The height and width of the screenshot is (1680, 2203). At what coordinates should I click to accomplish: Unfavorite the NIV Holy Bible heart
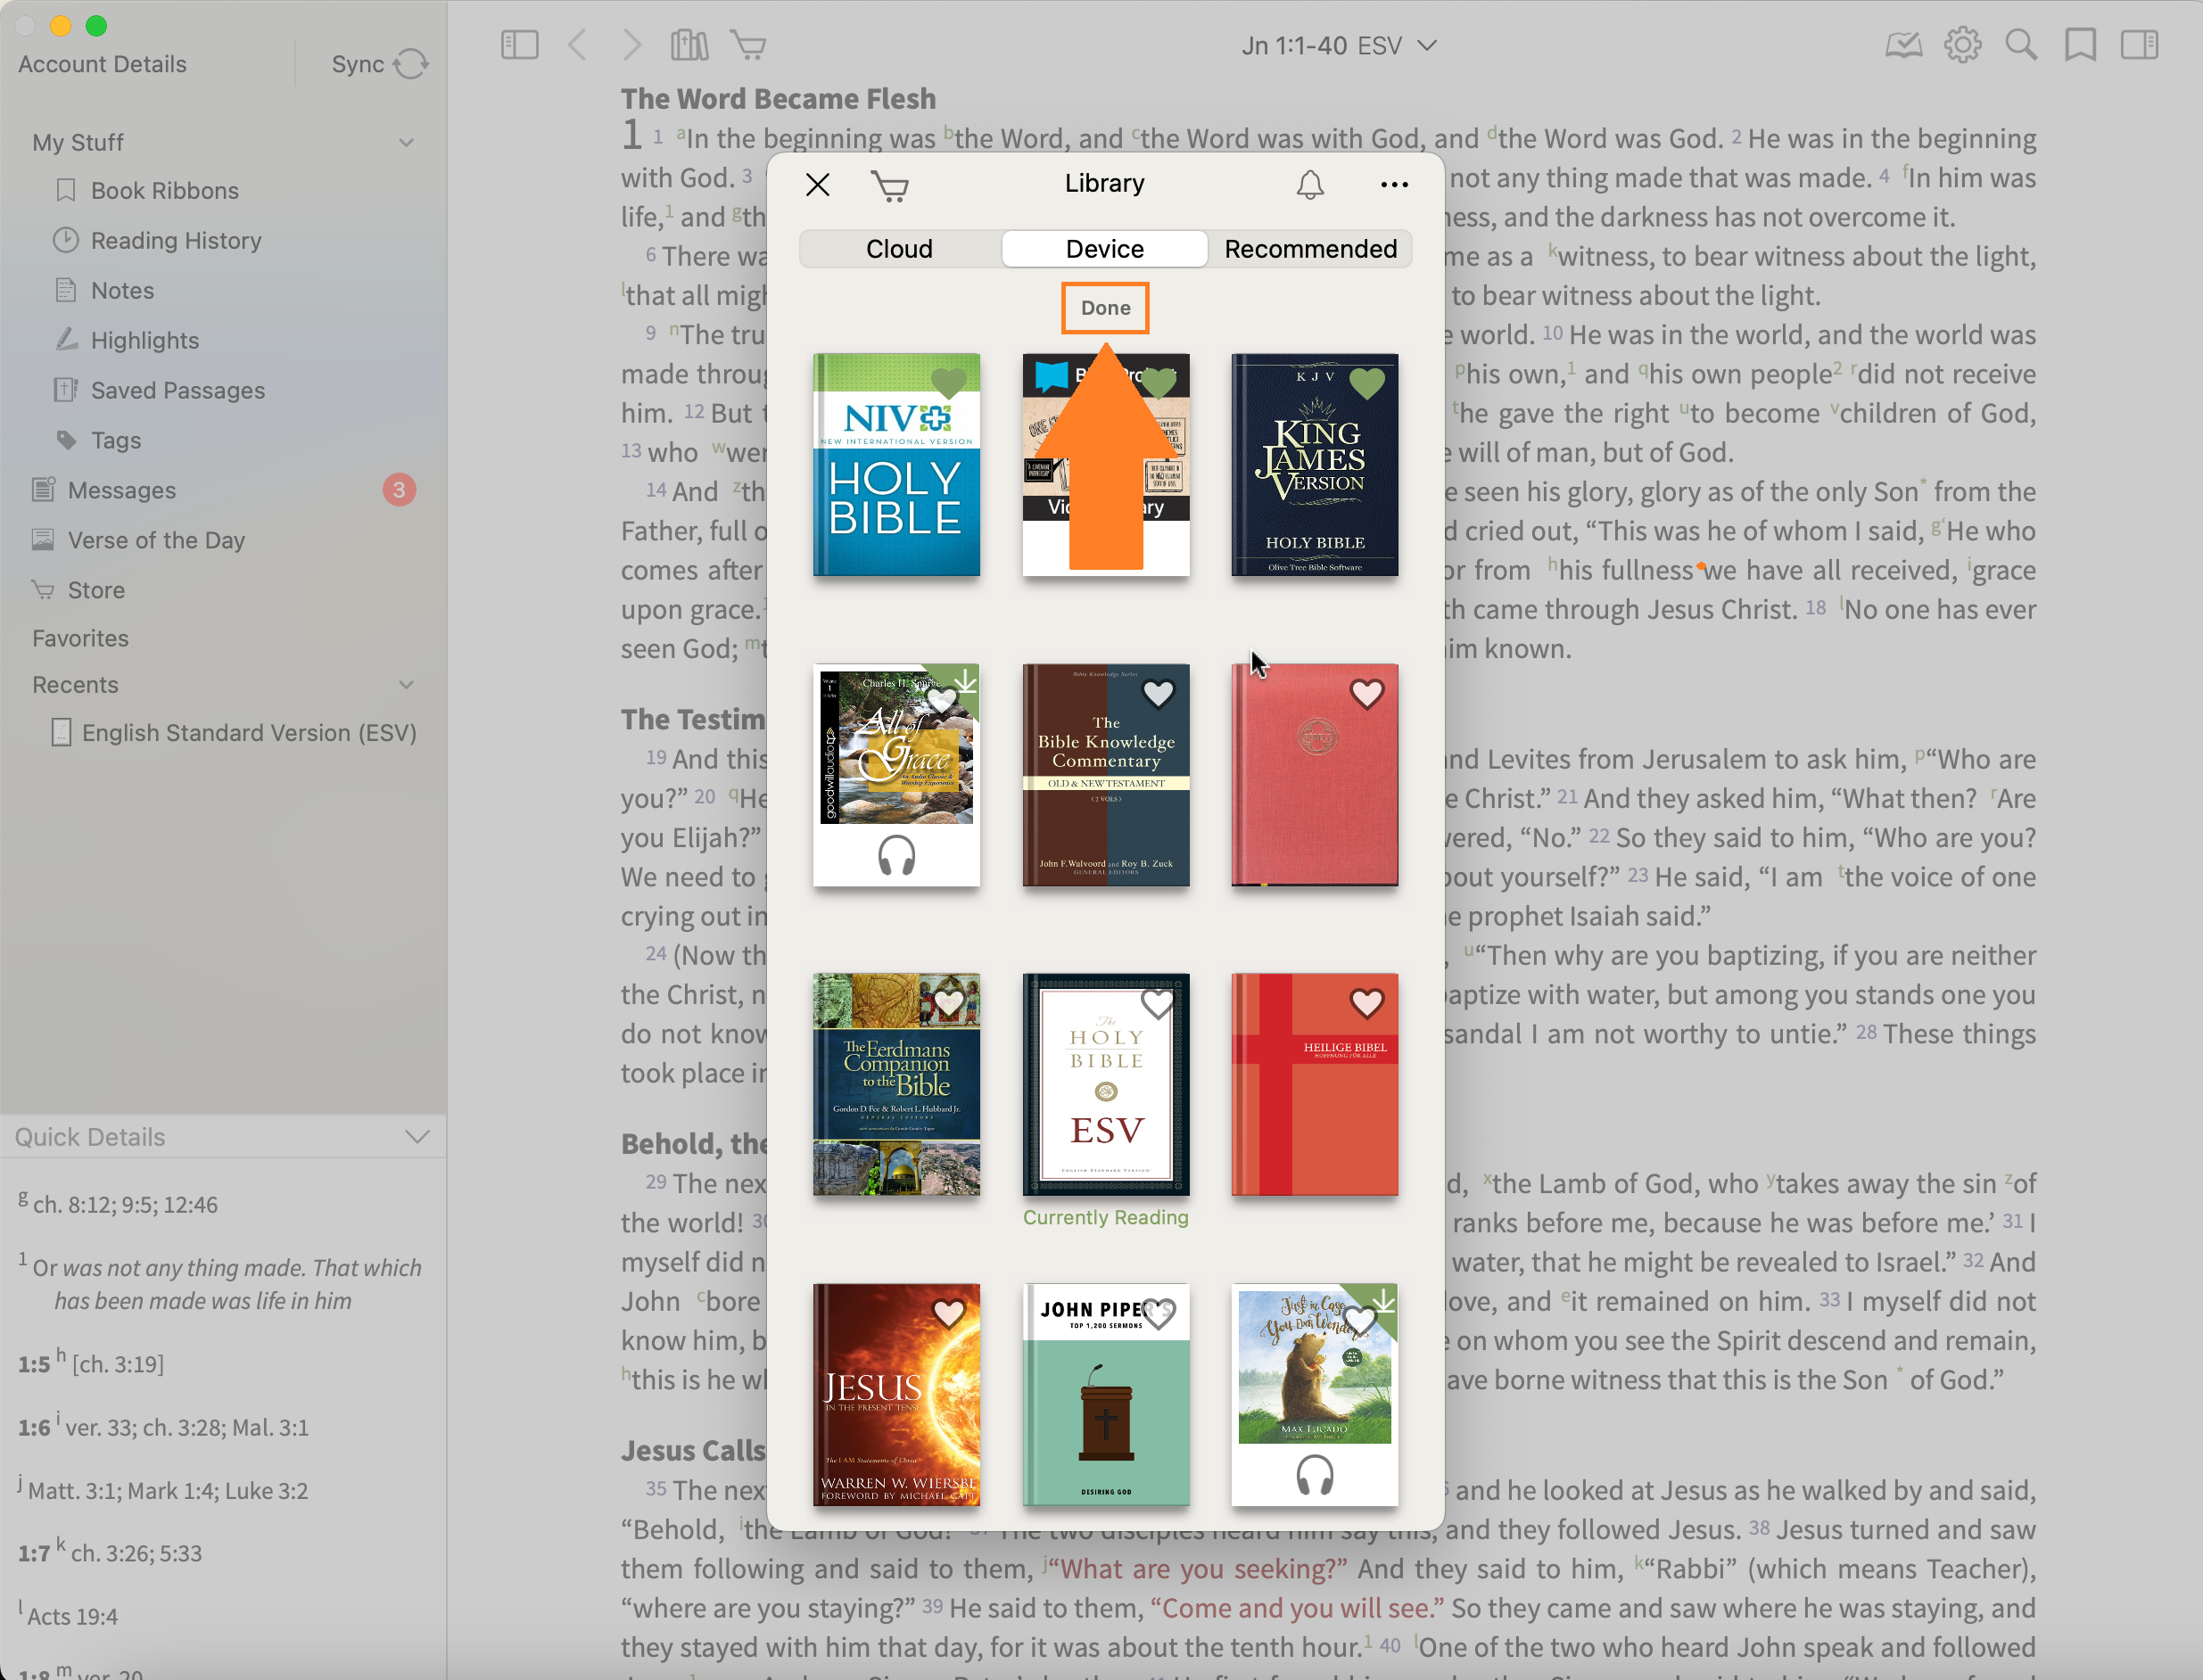(x=948, y=382)
